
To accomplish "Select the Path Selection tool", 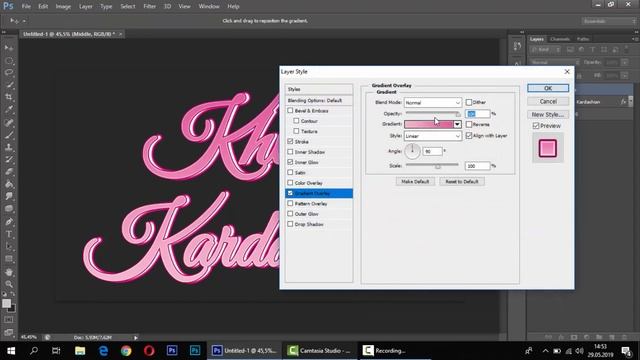I will coord(9,246).
